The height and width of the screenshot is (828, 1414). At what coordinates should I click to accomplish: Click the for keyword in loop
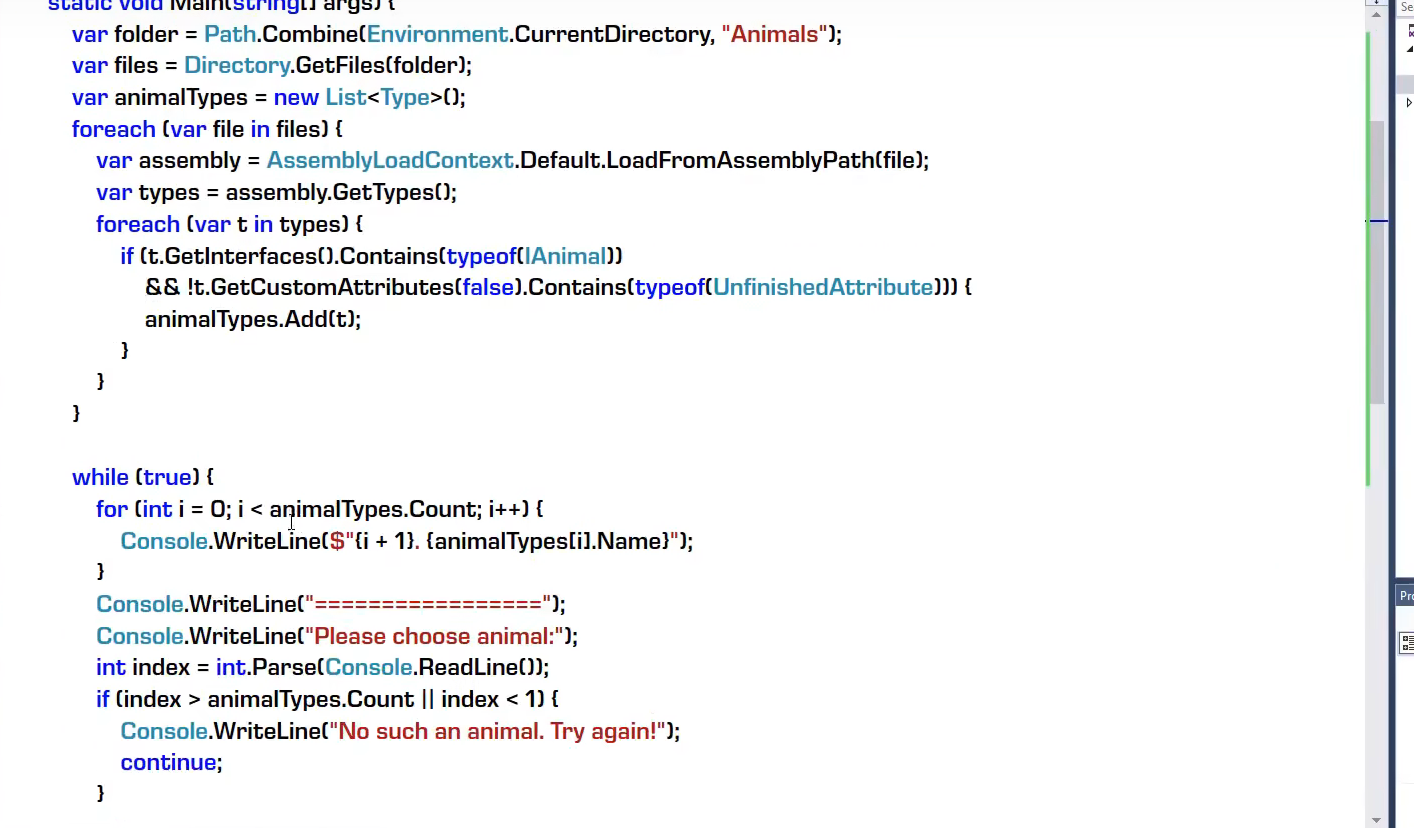coord(112,509)
